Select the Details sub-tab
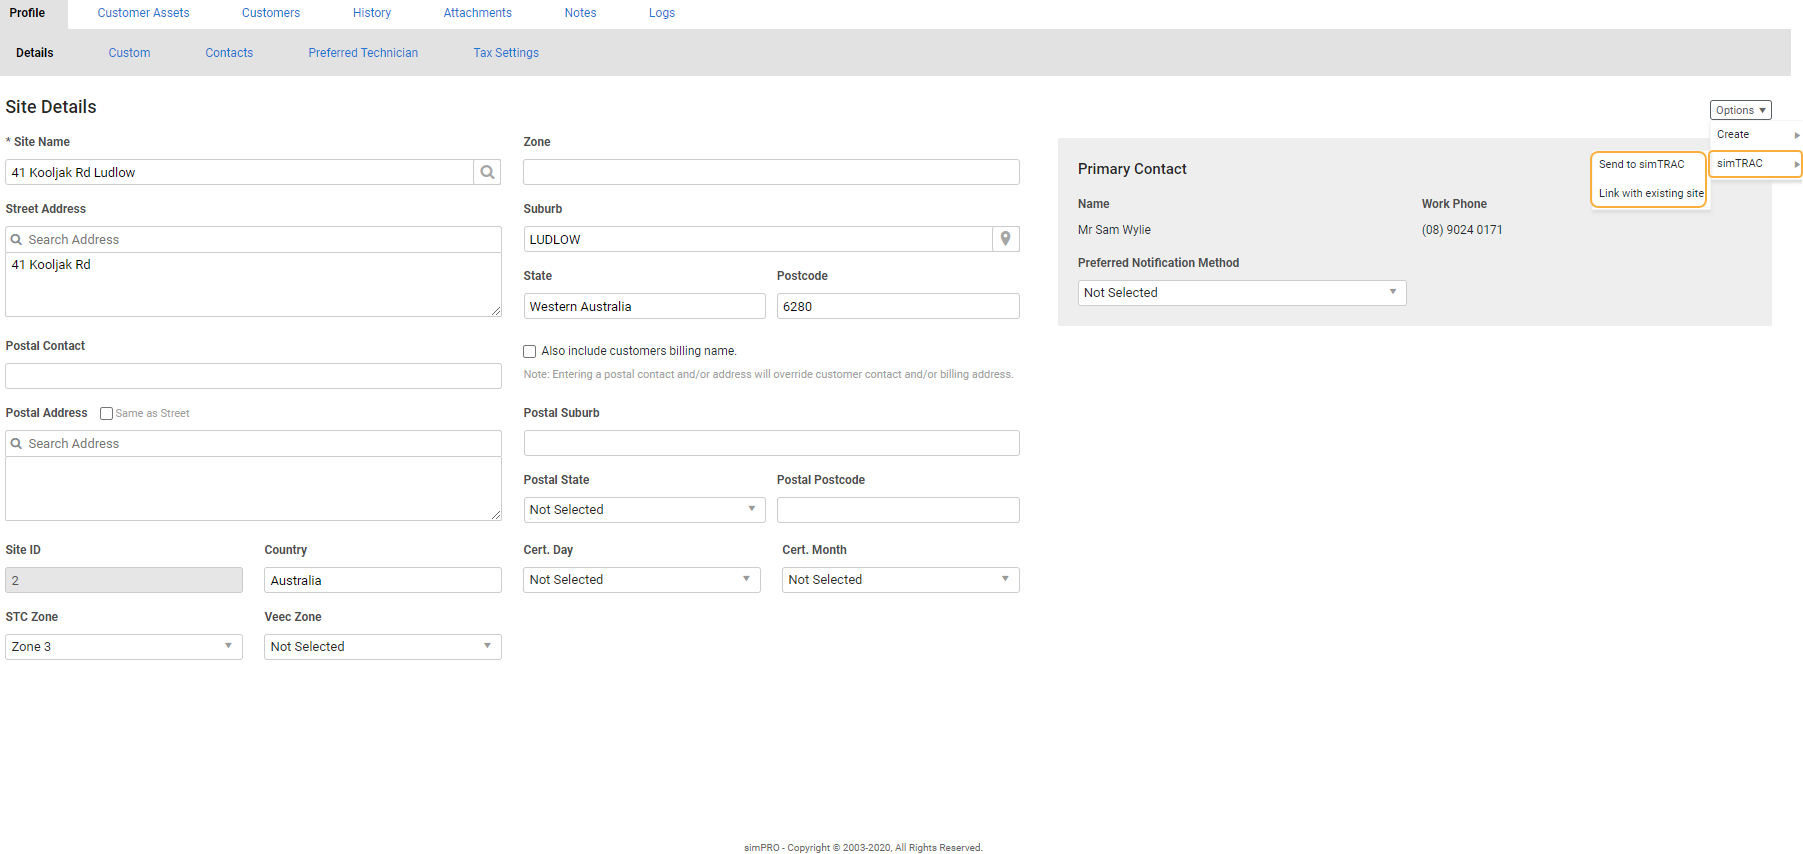This screenshot has width=1803, height=854. [x=35, y=53]
